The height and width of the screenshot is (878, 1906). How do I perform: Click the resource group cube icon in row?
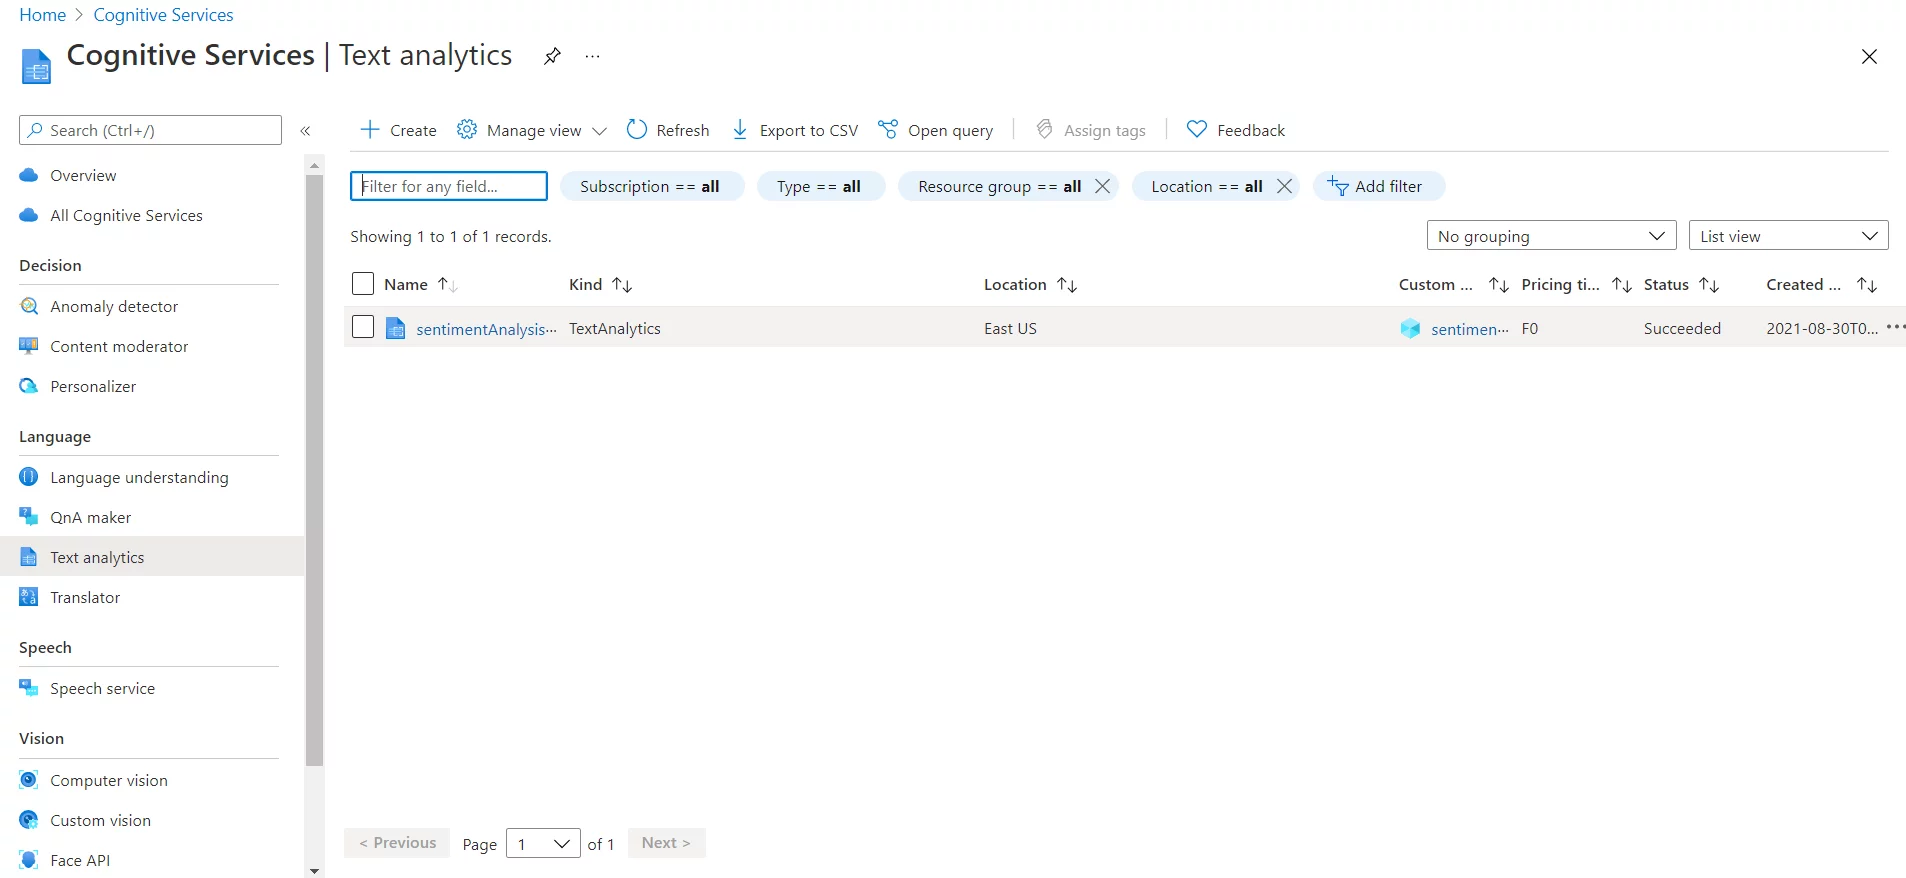pyautogui.click(x=1410, y=328)
